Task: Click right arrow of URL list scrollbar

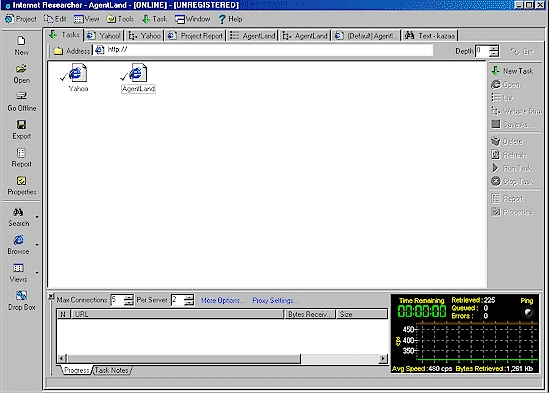Action: (383, 359)
